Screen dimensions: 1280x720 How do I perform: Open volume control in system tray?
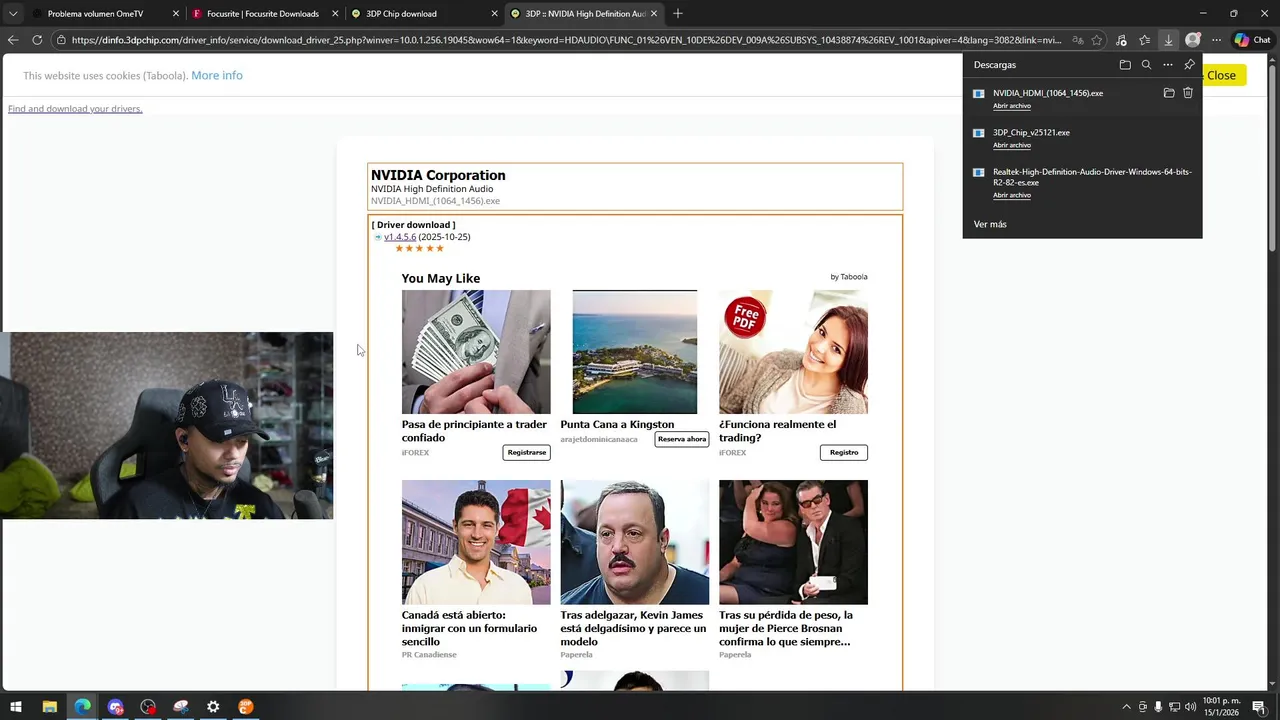(x=1191, y=707)
